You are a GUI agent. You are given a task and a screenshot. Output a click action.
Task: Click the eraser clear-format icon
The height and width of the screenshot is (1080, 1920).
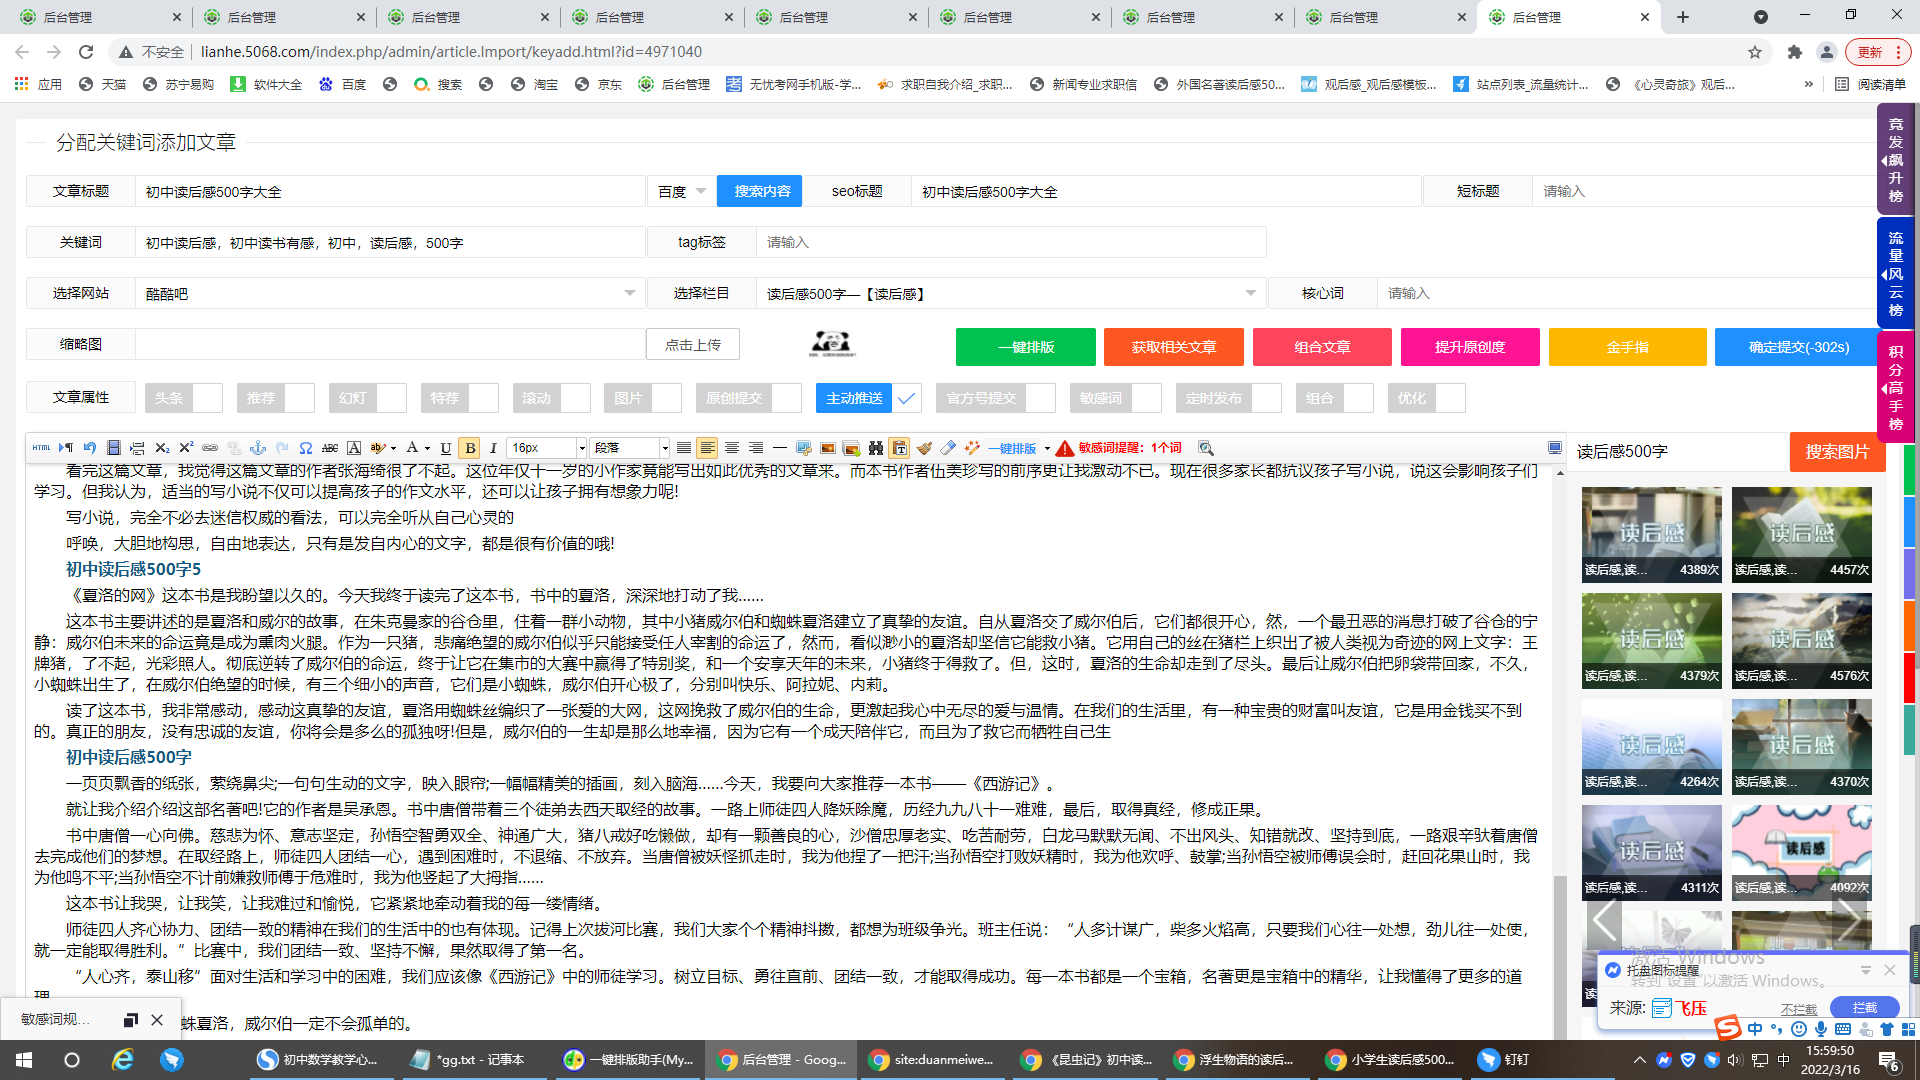[948, 448]
